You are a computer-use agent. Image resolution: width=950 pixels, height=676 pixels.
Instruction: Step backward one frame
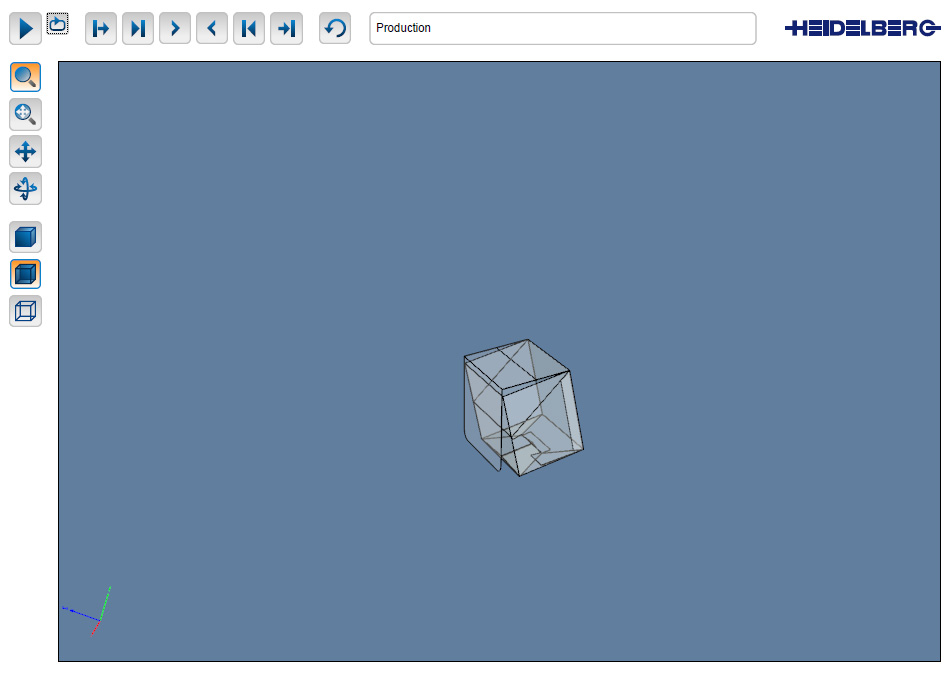212,28
